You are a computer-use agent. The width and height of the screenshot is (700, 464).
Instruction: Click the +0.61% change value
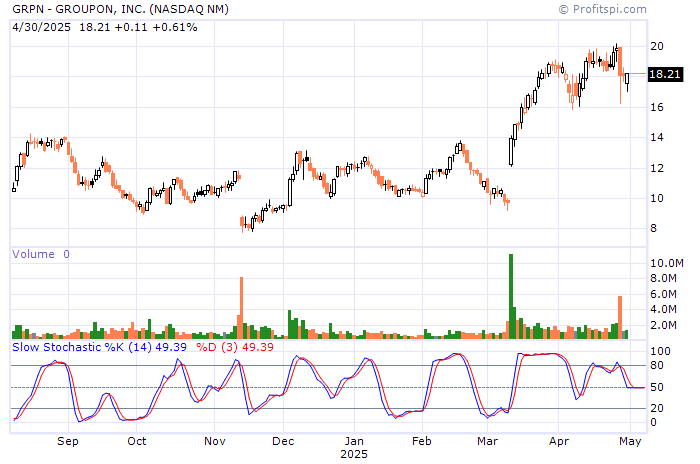(175, 27)
